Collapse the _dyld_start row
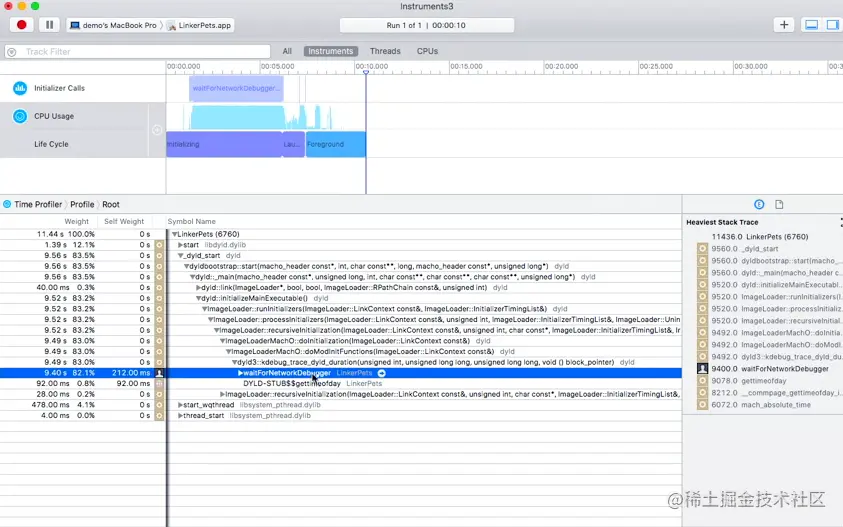This screenshot has width=843, height=527. pyautogui.click(x=181, y=256)
